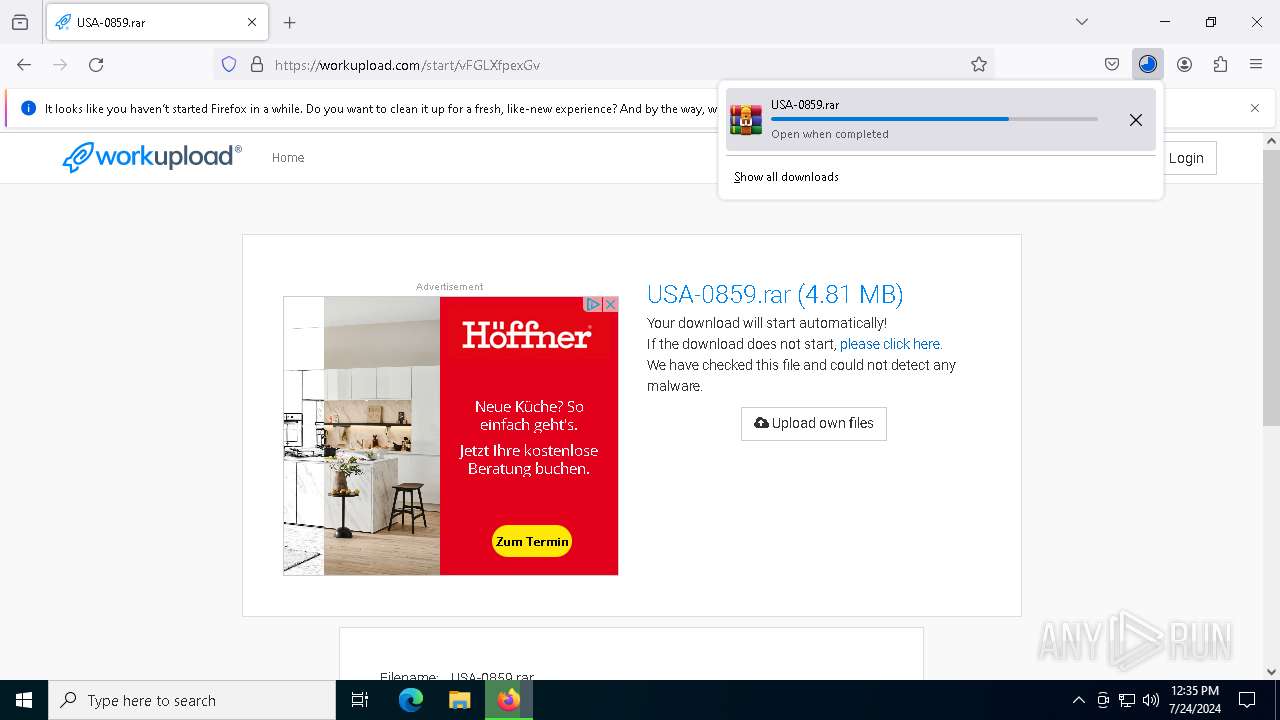The width and height of the screenshot is (1280, 720).
Task: Show hidden system tray icons
Action: click(x=1078, y=700)
